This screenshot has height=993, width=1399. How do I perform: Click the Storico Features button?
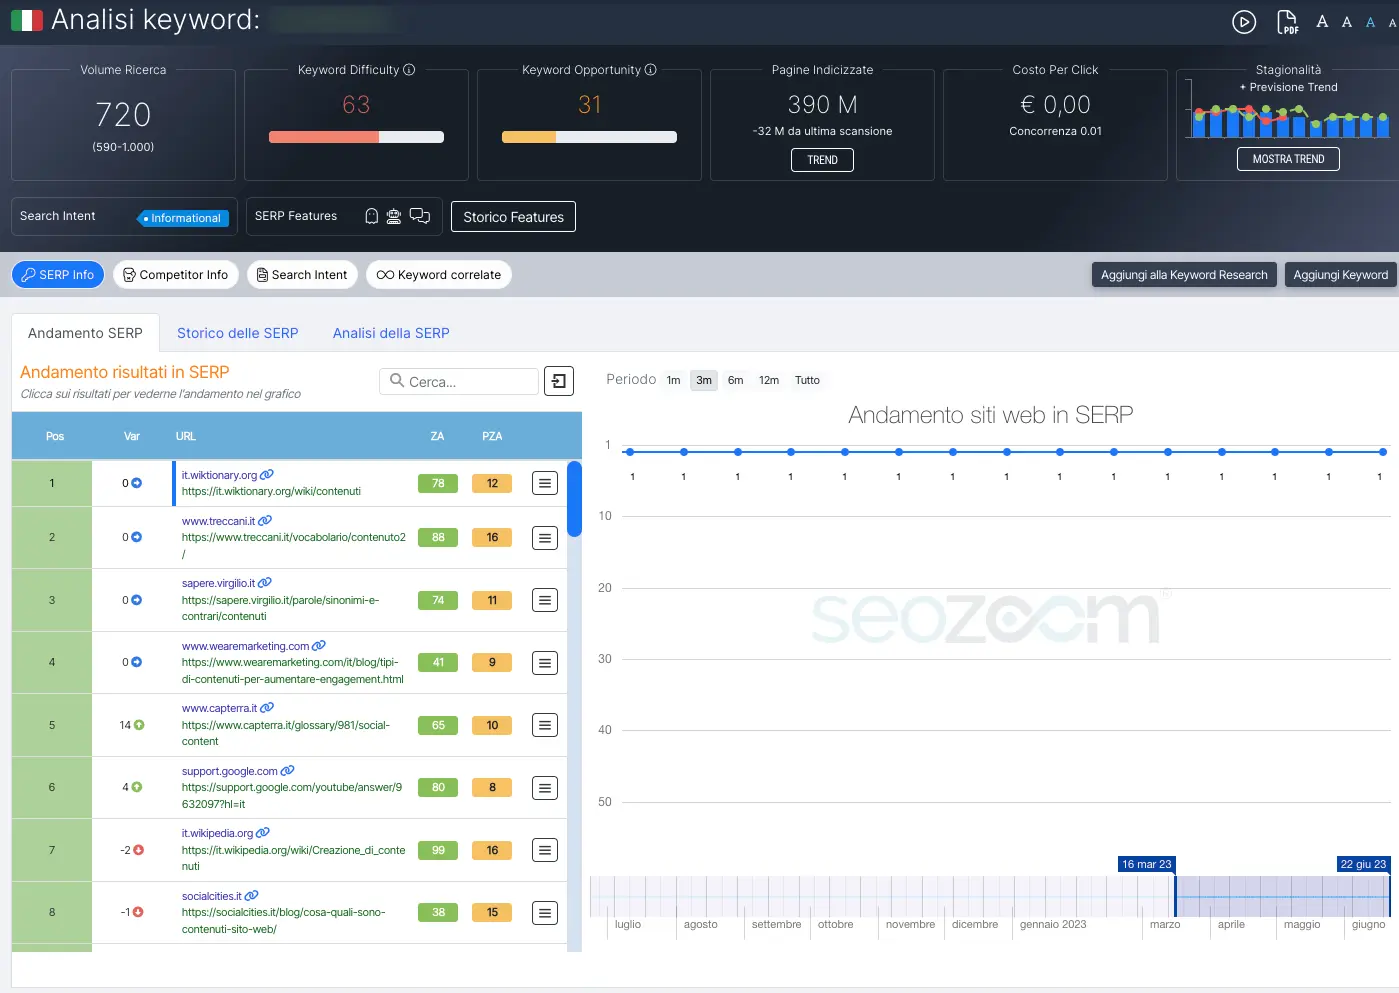point(513,217)
